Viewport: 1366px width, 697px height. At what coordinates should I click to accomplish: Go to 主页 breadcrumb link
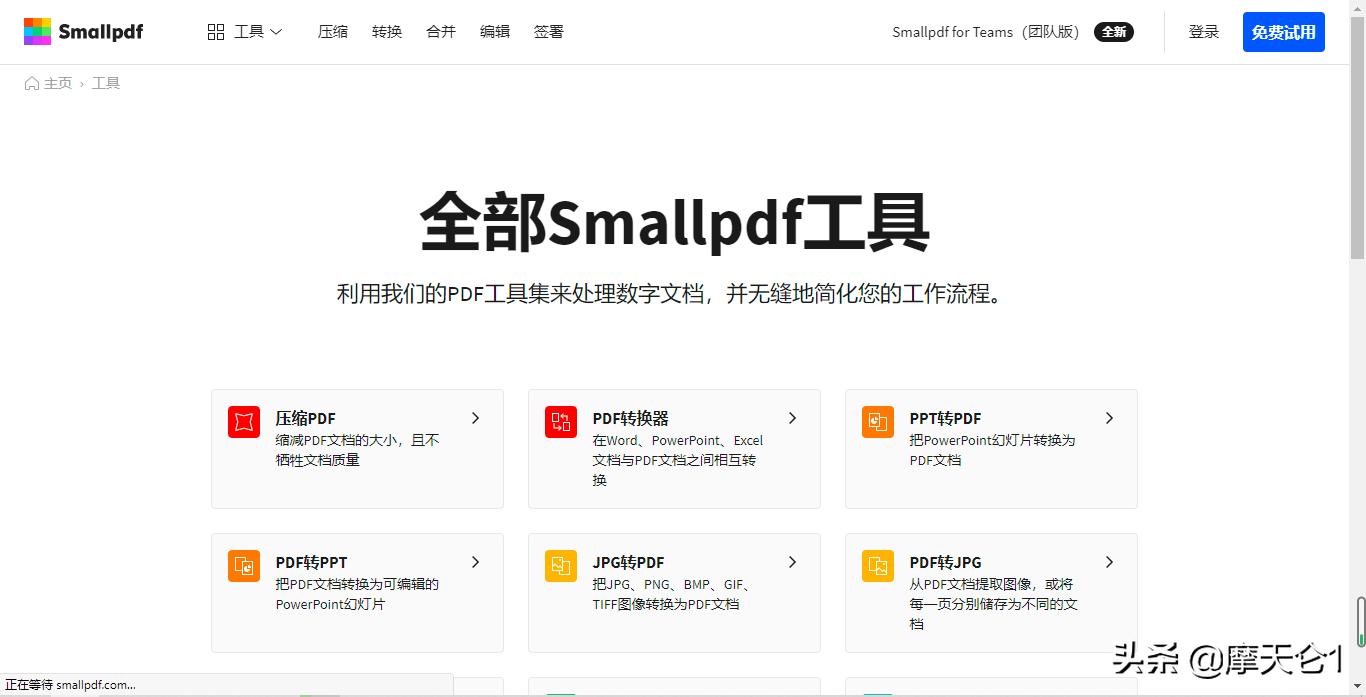tap(58, 83)
